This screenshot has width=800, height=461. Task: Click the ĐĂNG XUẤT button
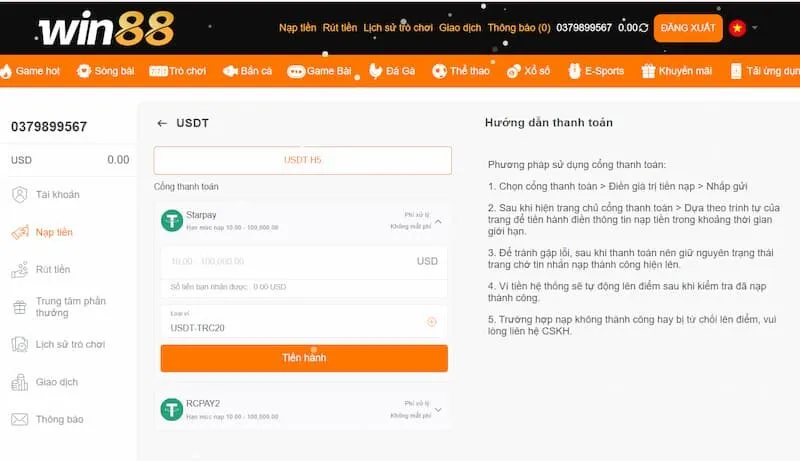(688, 28)
